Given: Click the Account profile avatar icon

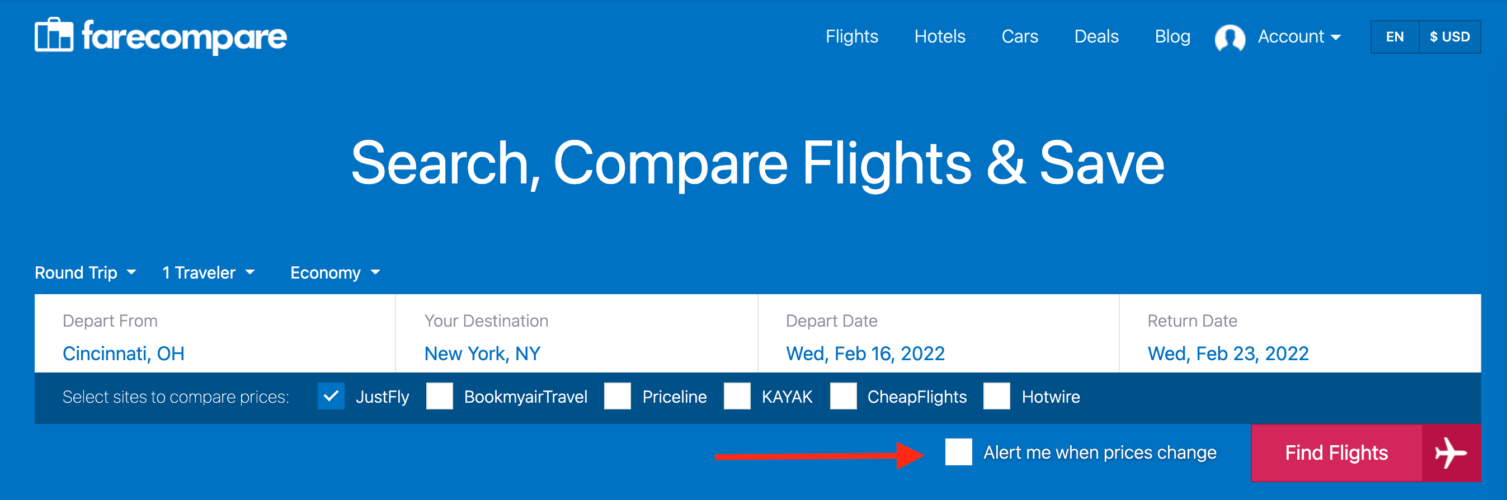Looking at the screenshot, I should 1230,38.
